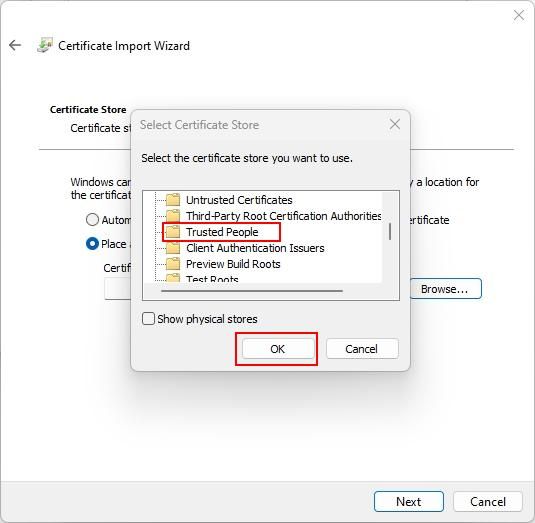Image resolution: width=535 pixels, height=523 pixels.
Task: Choose Third-Party Root Certification Authorities store label
Action: (x=284, y=216)
